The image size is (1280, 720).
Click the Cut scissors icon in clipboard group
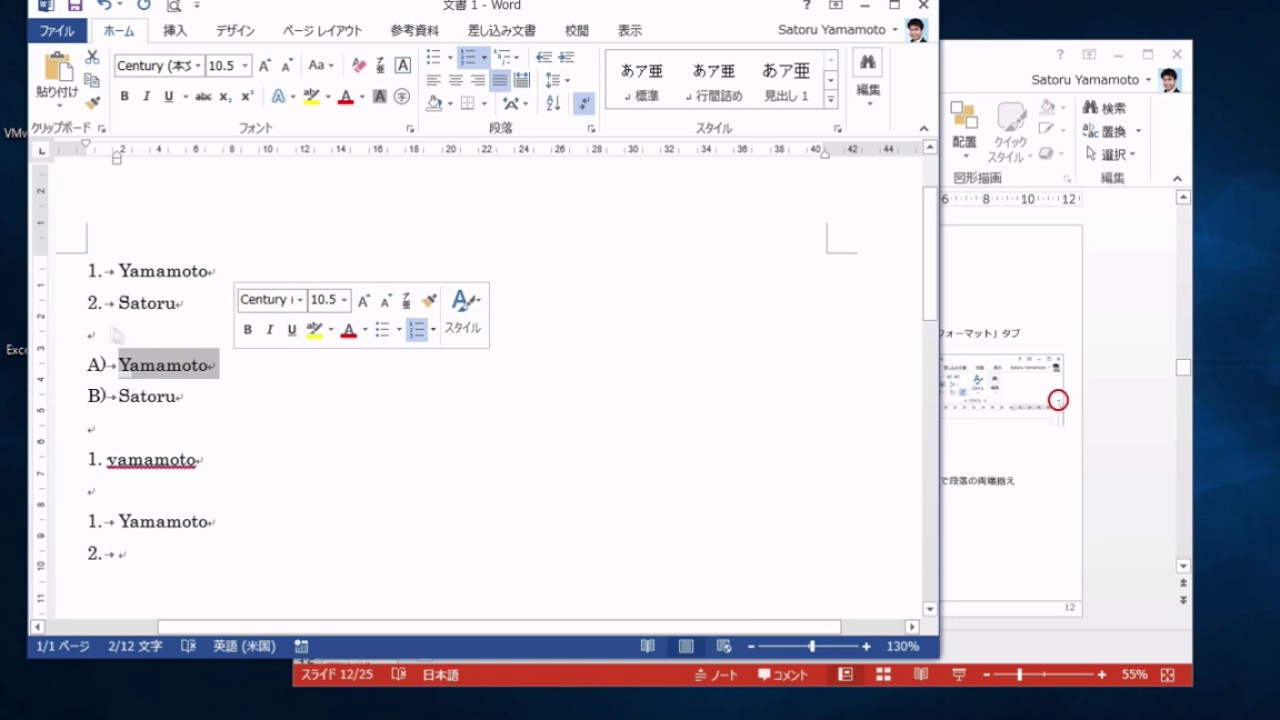92,58
